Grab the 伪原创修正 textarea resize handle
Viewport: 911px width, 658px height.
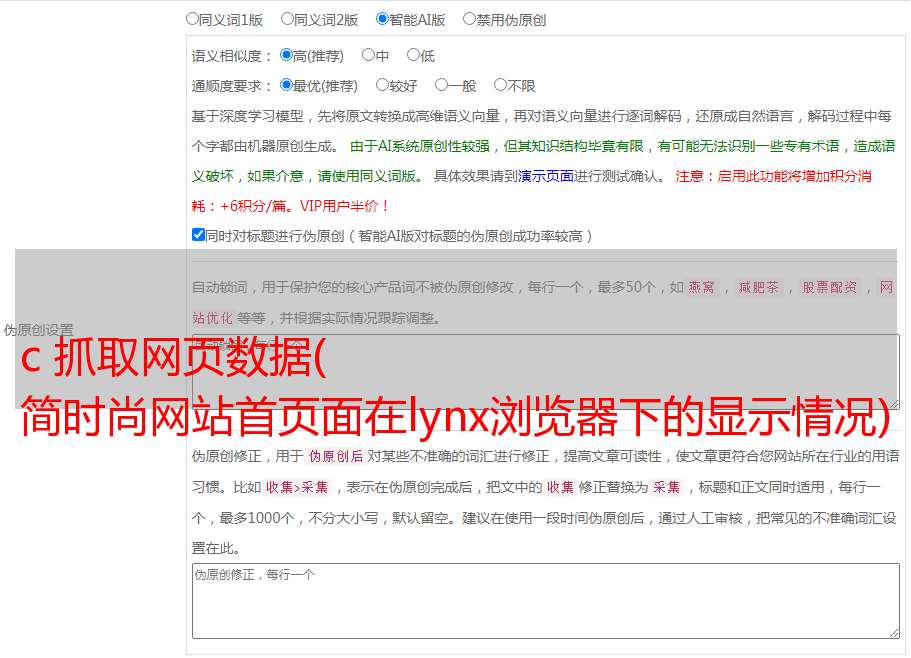click(894, 634)
